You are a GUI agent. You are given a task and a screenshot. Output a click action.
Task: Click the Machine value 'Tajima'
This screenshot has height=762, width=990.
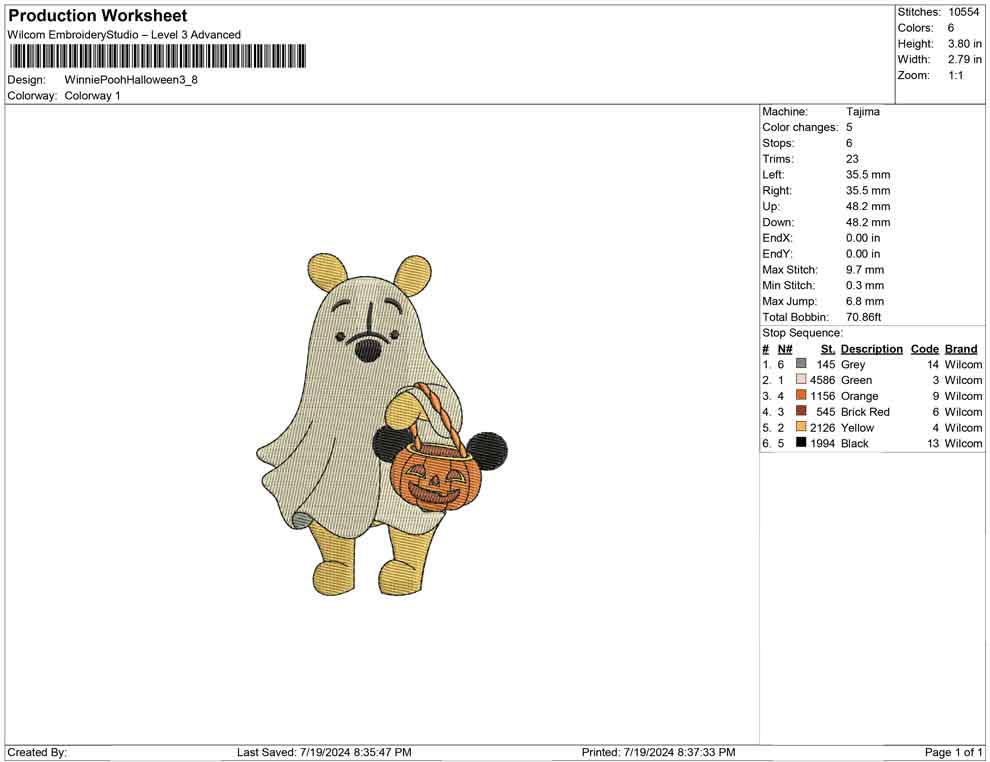(x=862, y=112)
